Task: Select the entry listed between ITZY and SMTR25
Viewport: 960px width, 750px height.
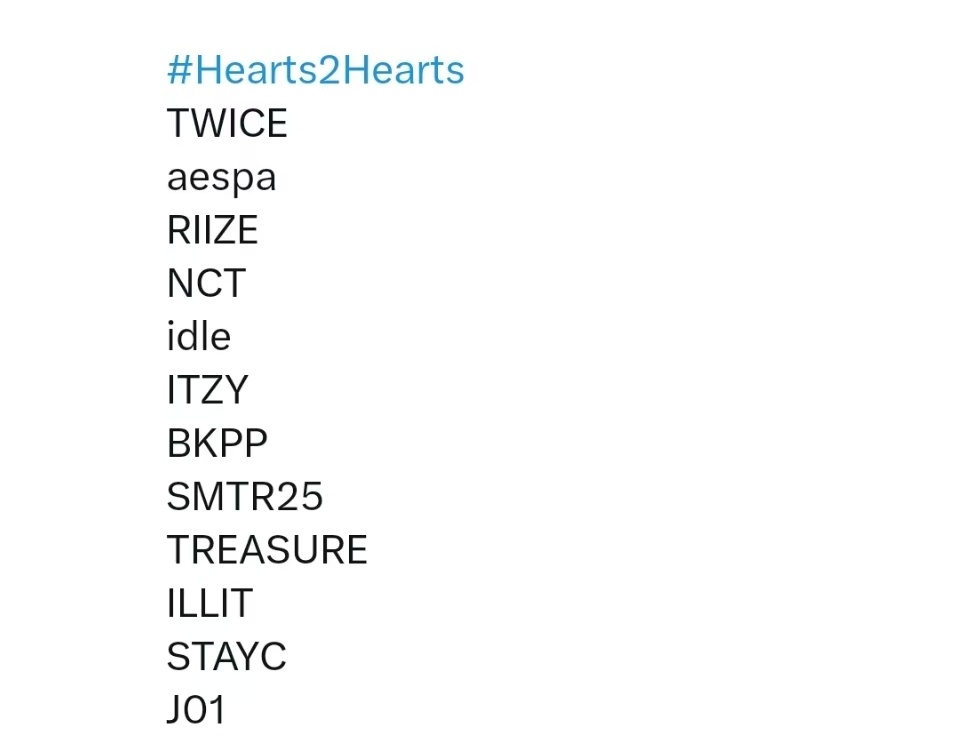Action: 217,443
